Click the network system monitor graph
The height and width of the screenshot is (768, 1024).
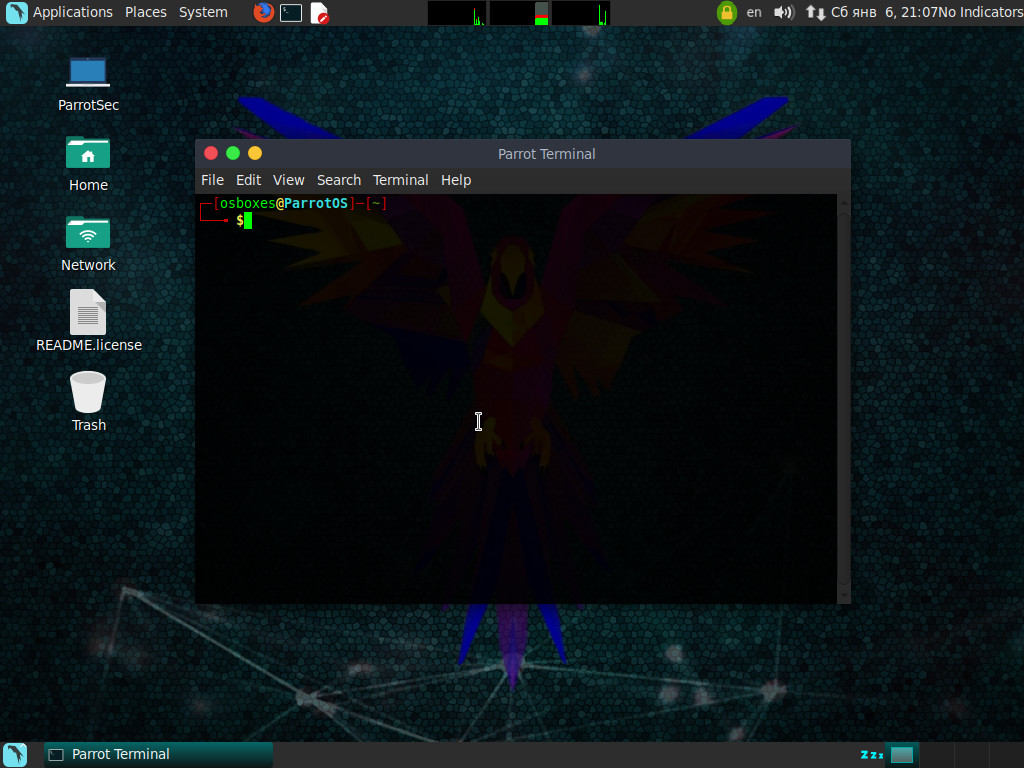pos(581,13)
